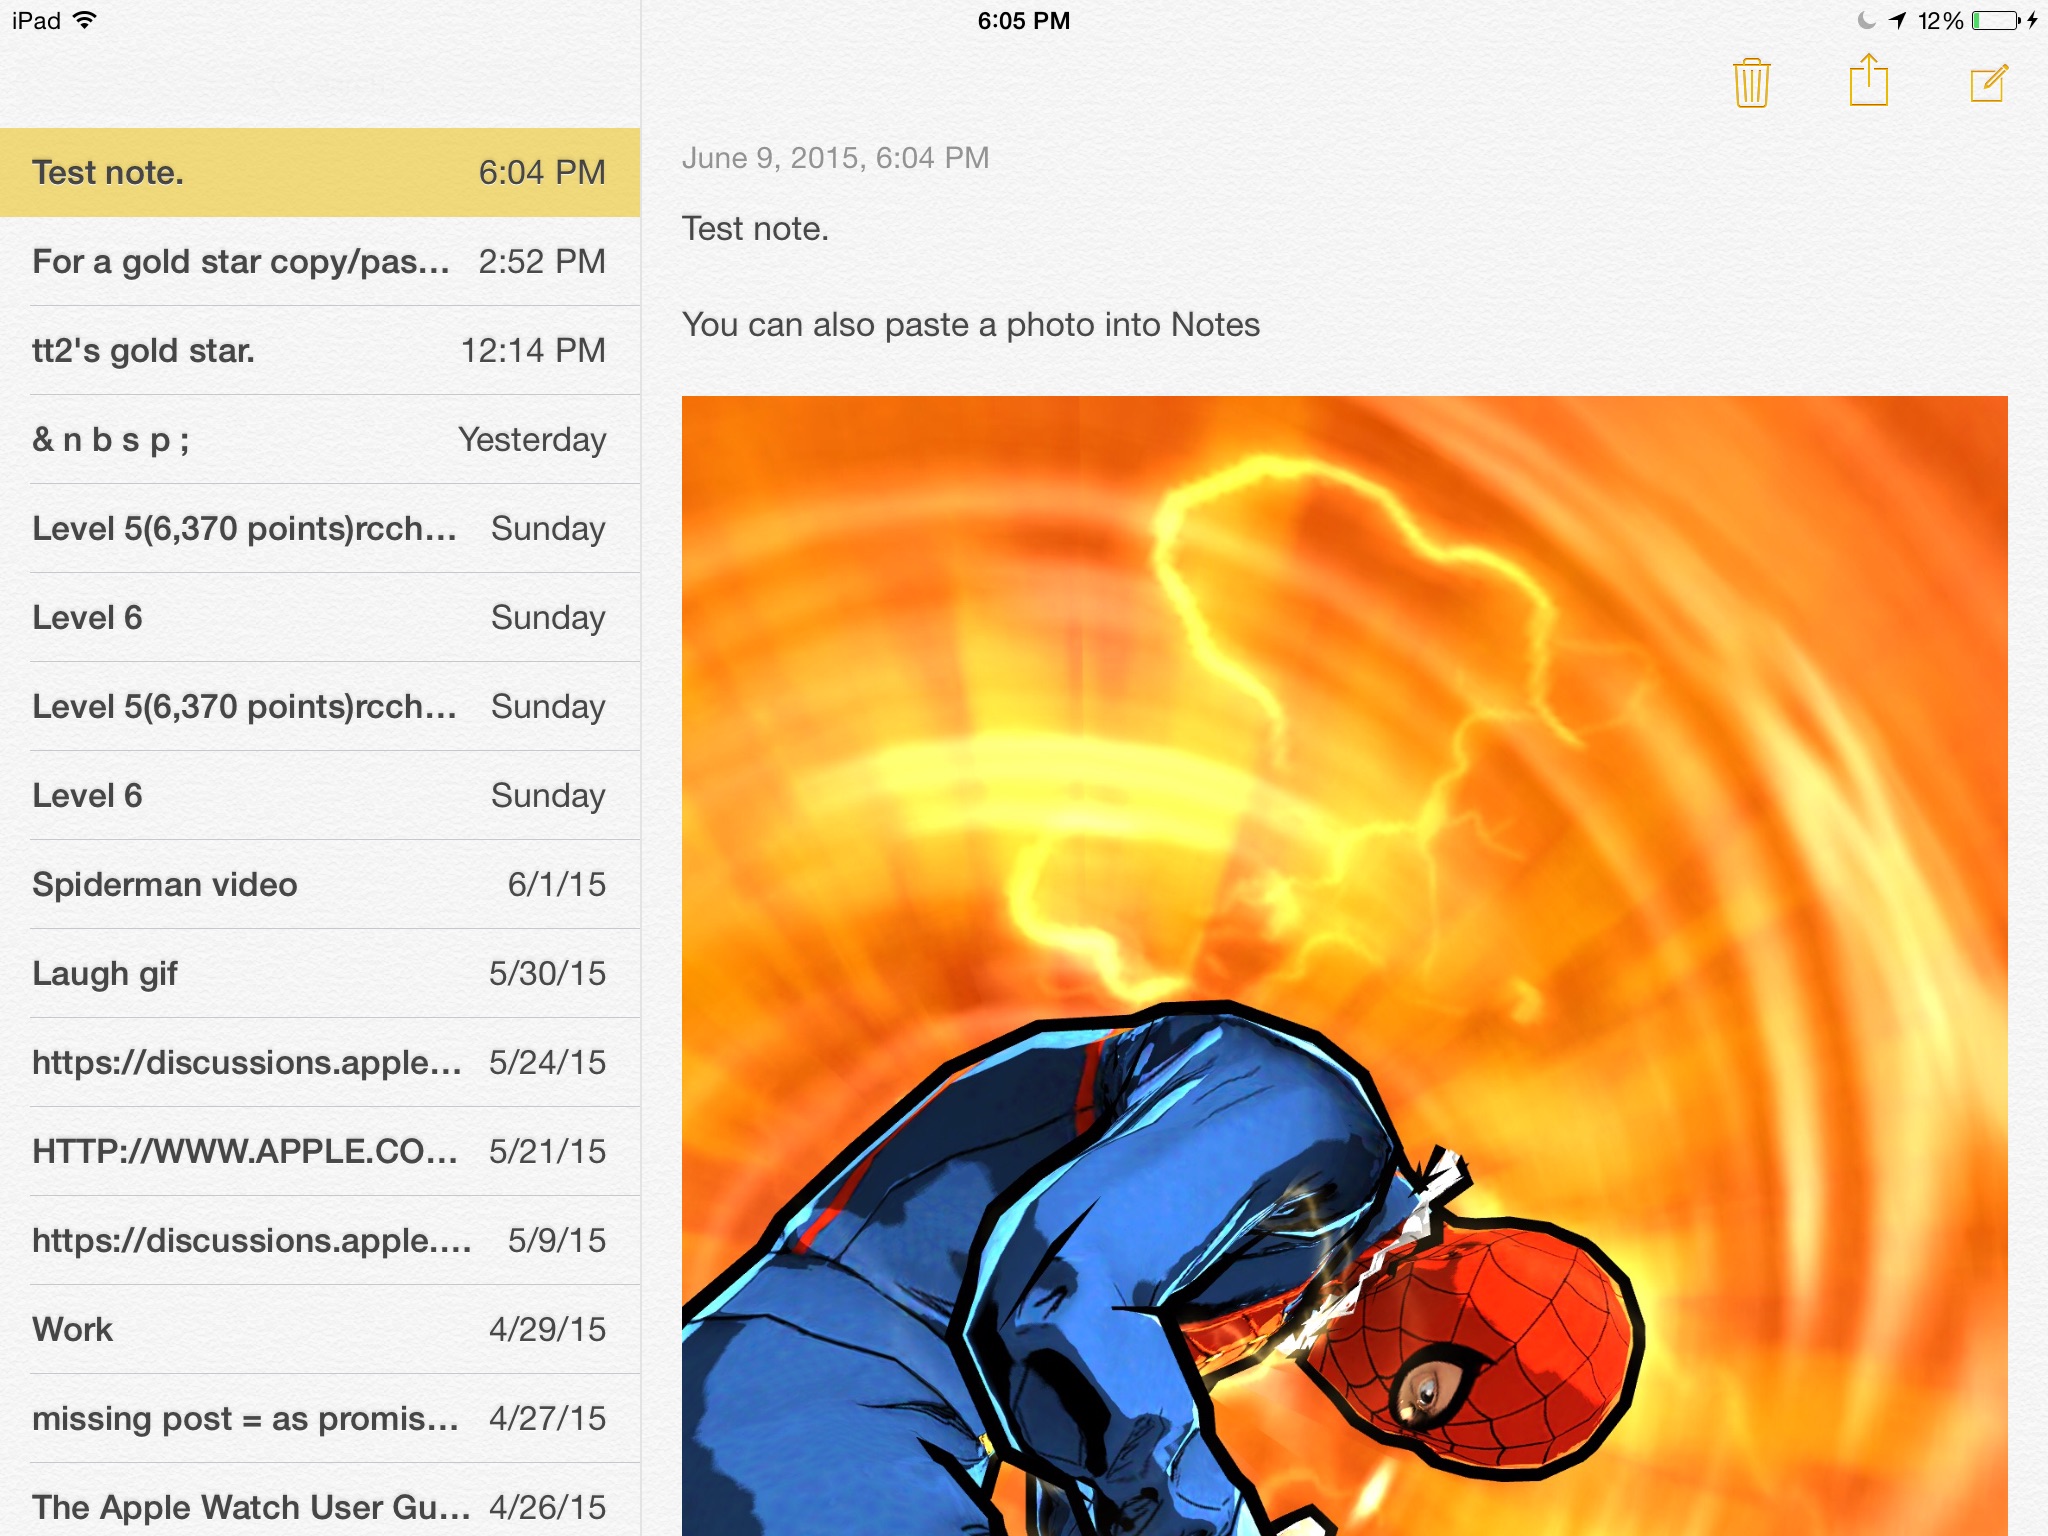The height and width of the screenshot is (1536, 2048).
Task: Tap the 'You can also paste' text line
Action: [970, 325]
